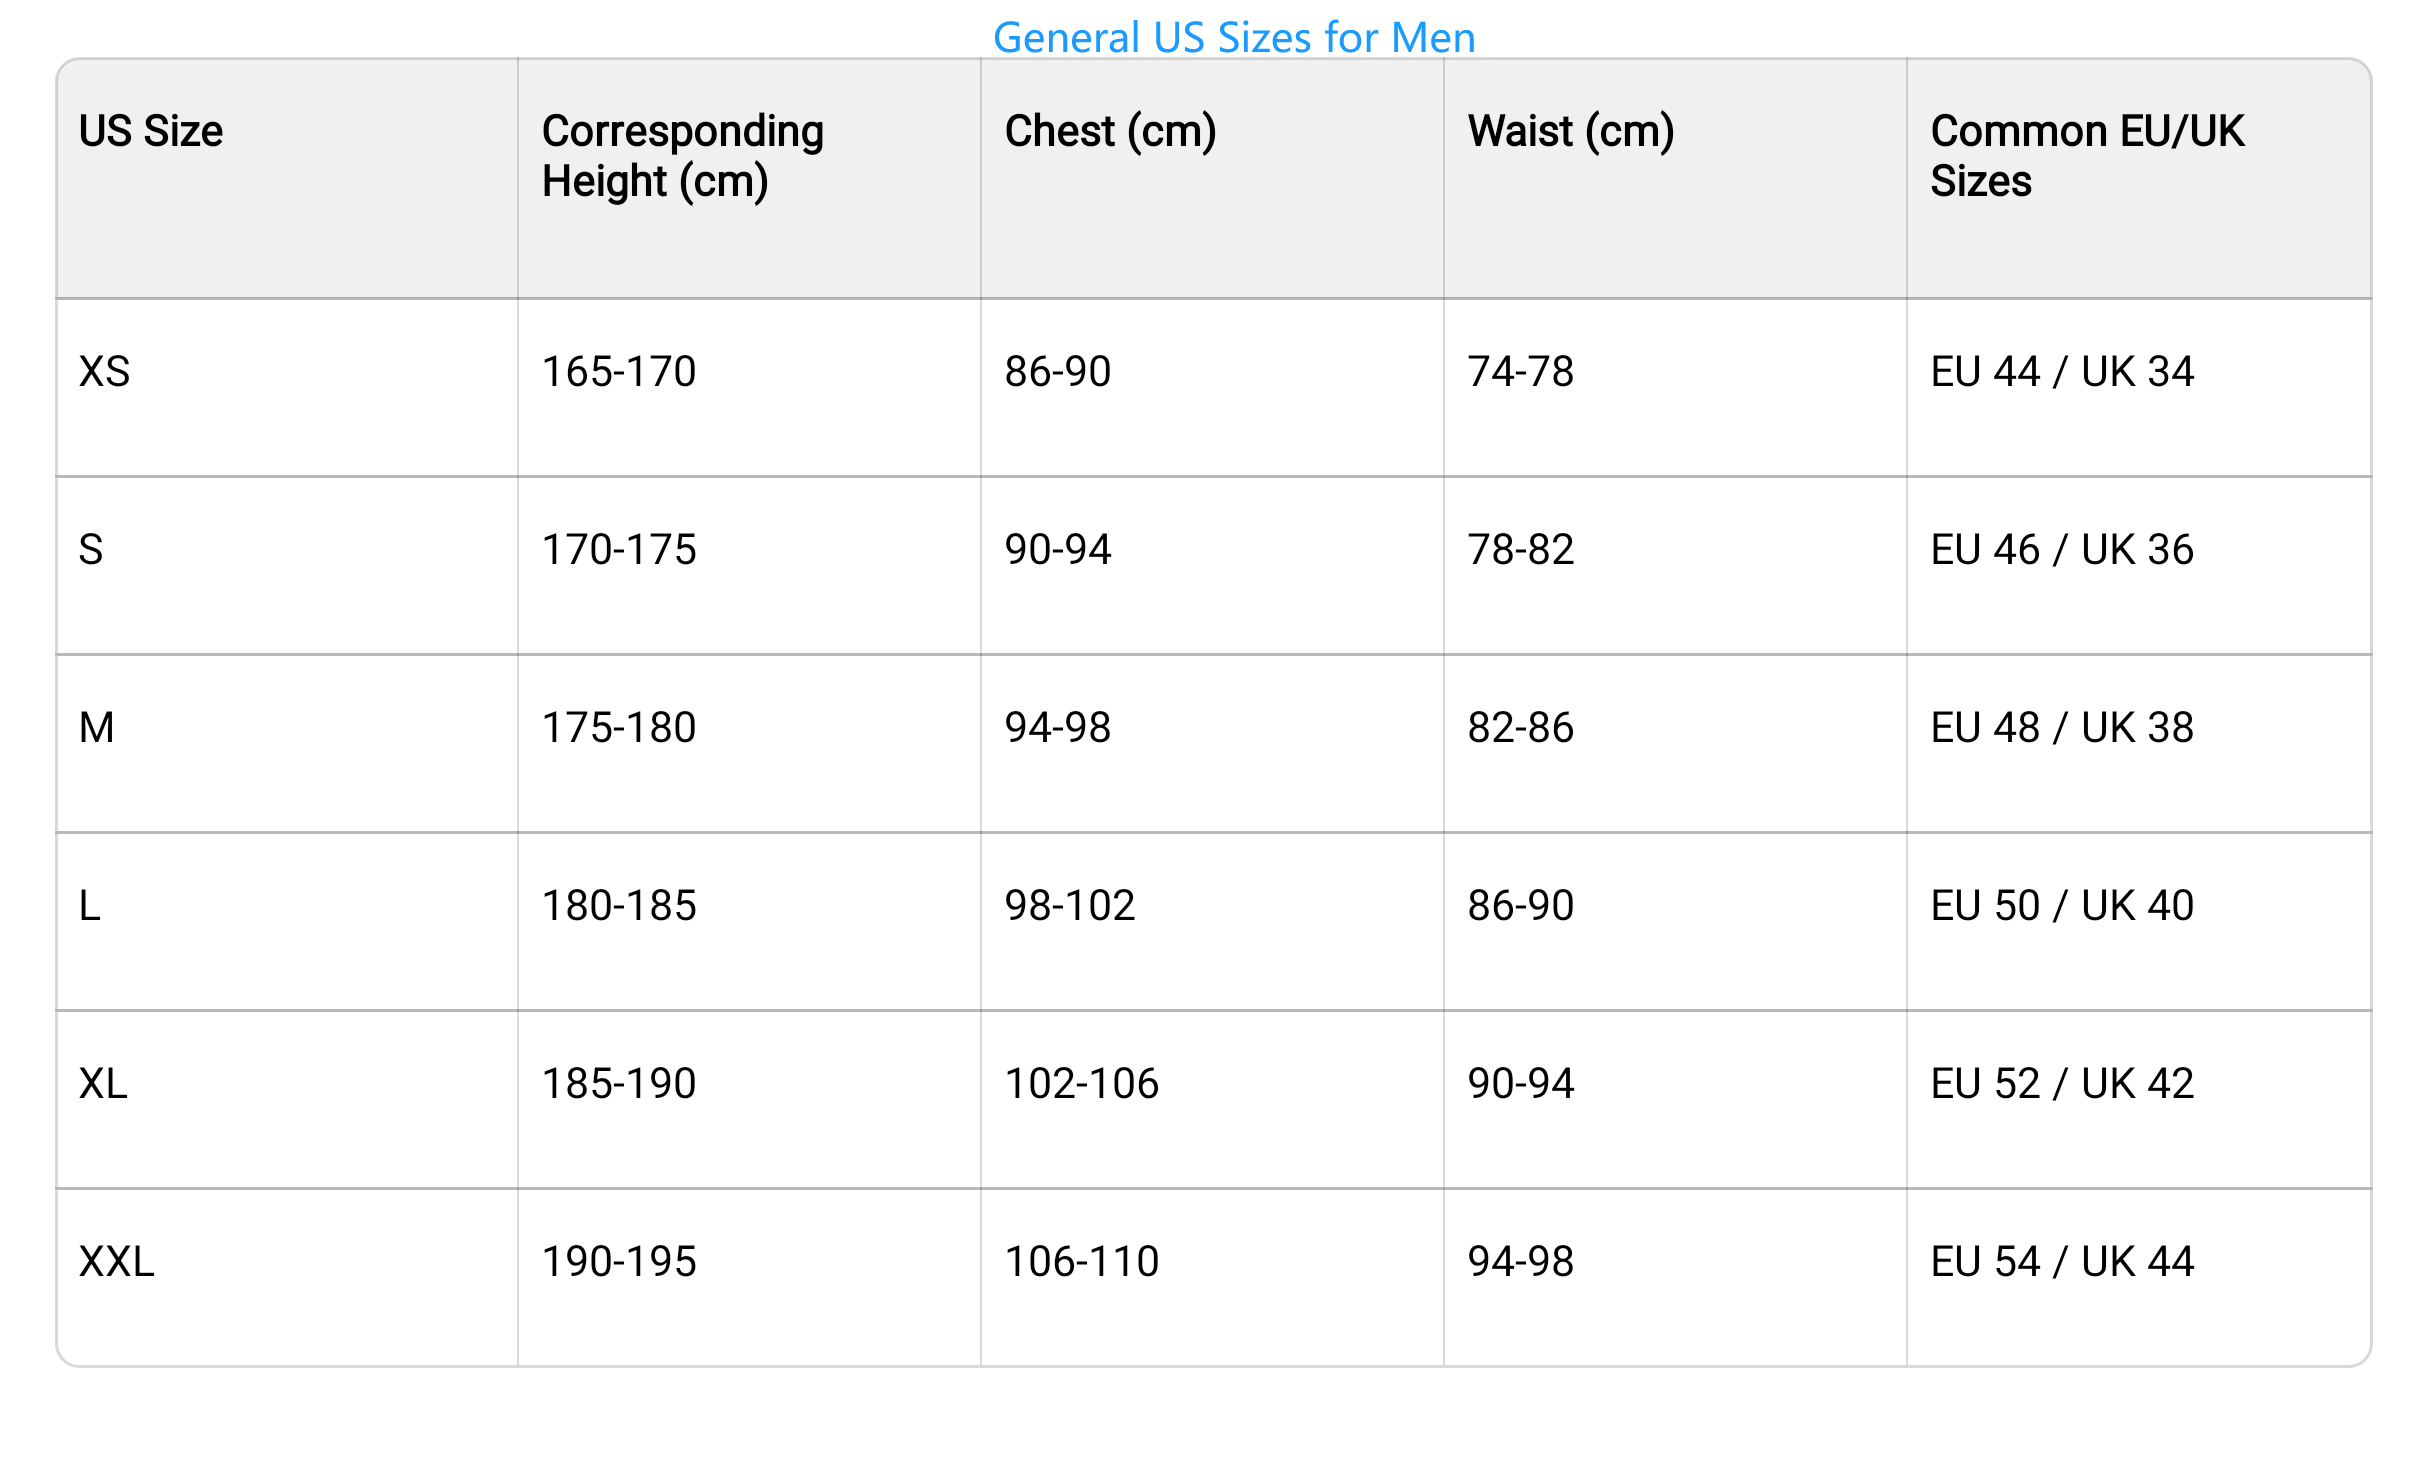The height and width of the screenshot is (1461, 2428).
Task: Click EU 44 / UK 34 cell
Action: click(2139, 388)
